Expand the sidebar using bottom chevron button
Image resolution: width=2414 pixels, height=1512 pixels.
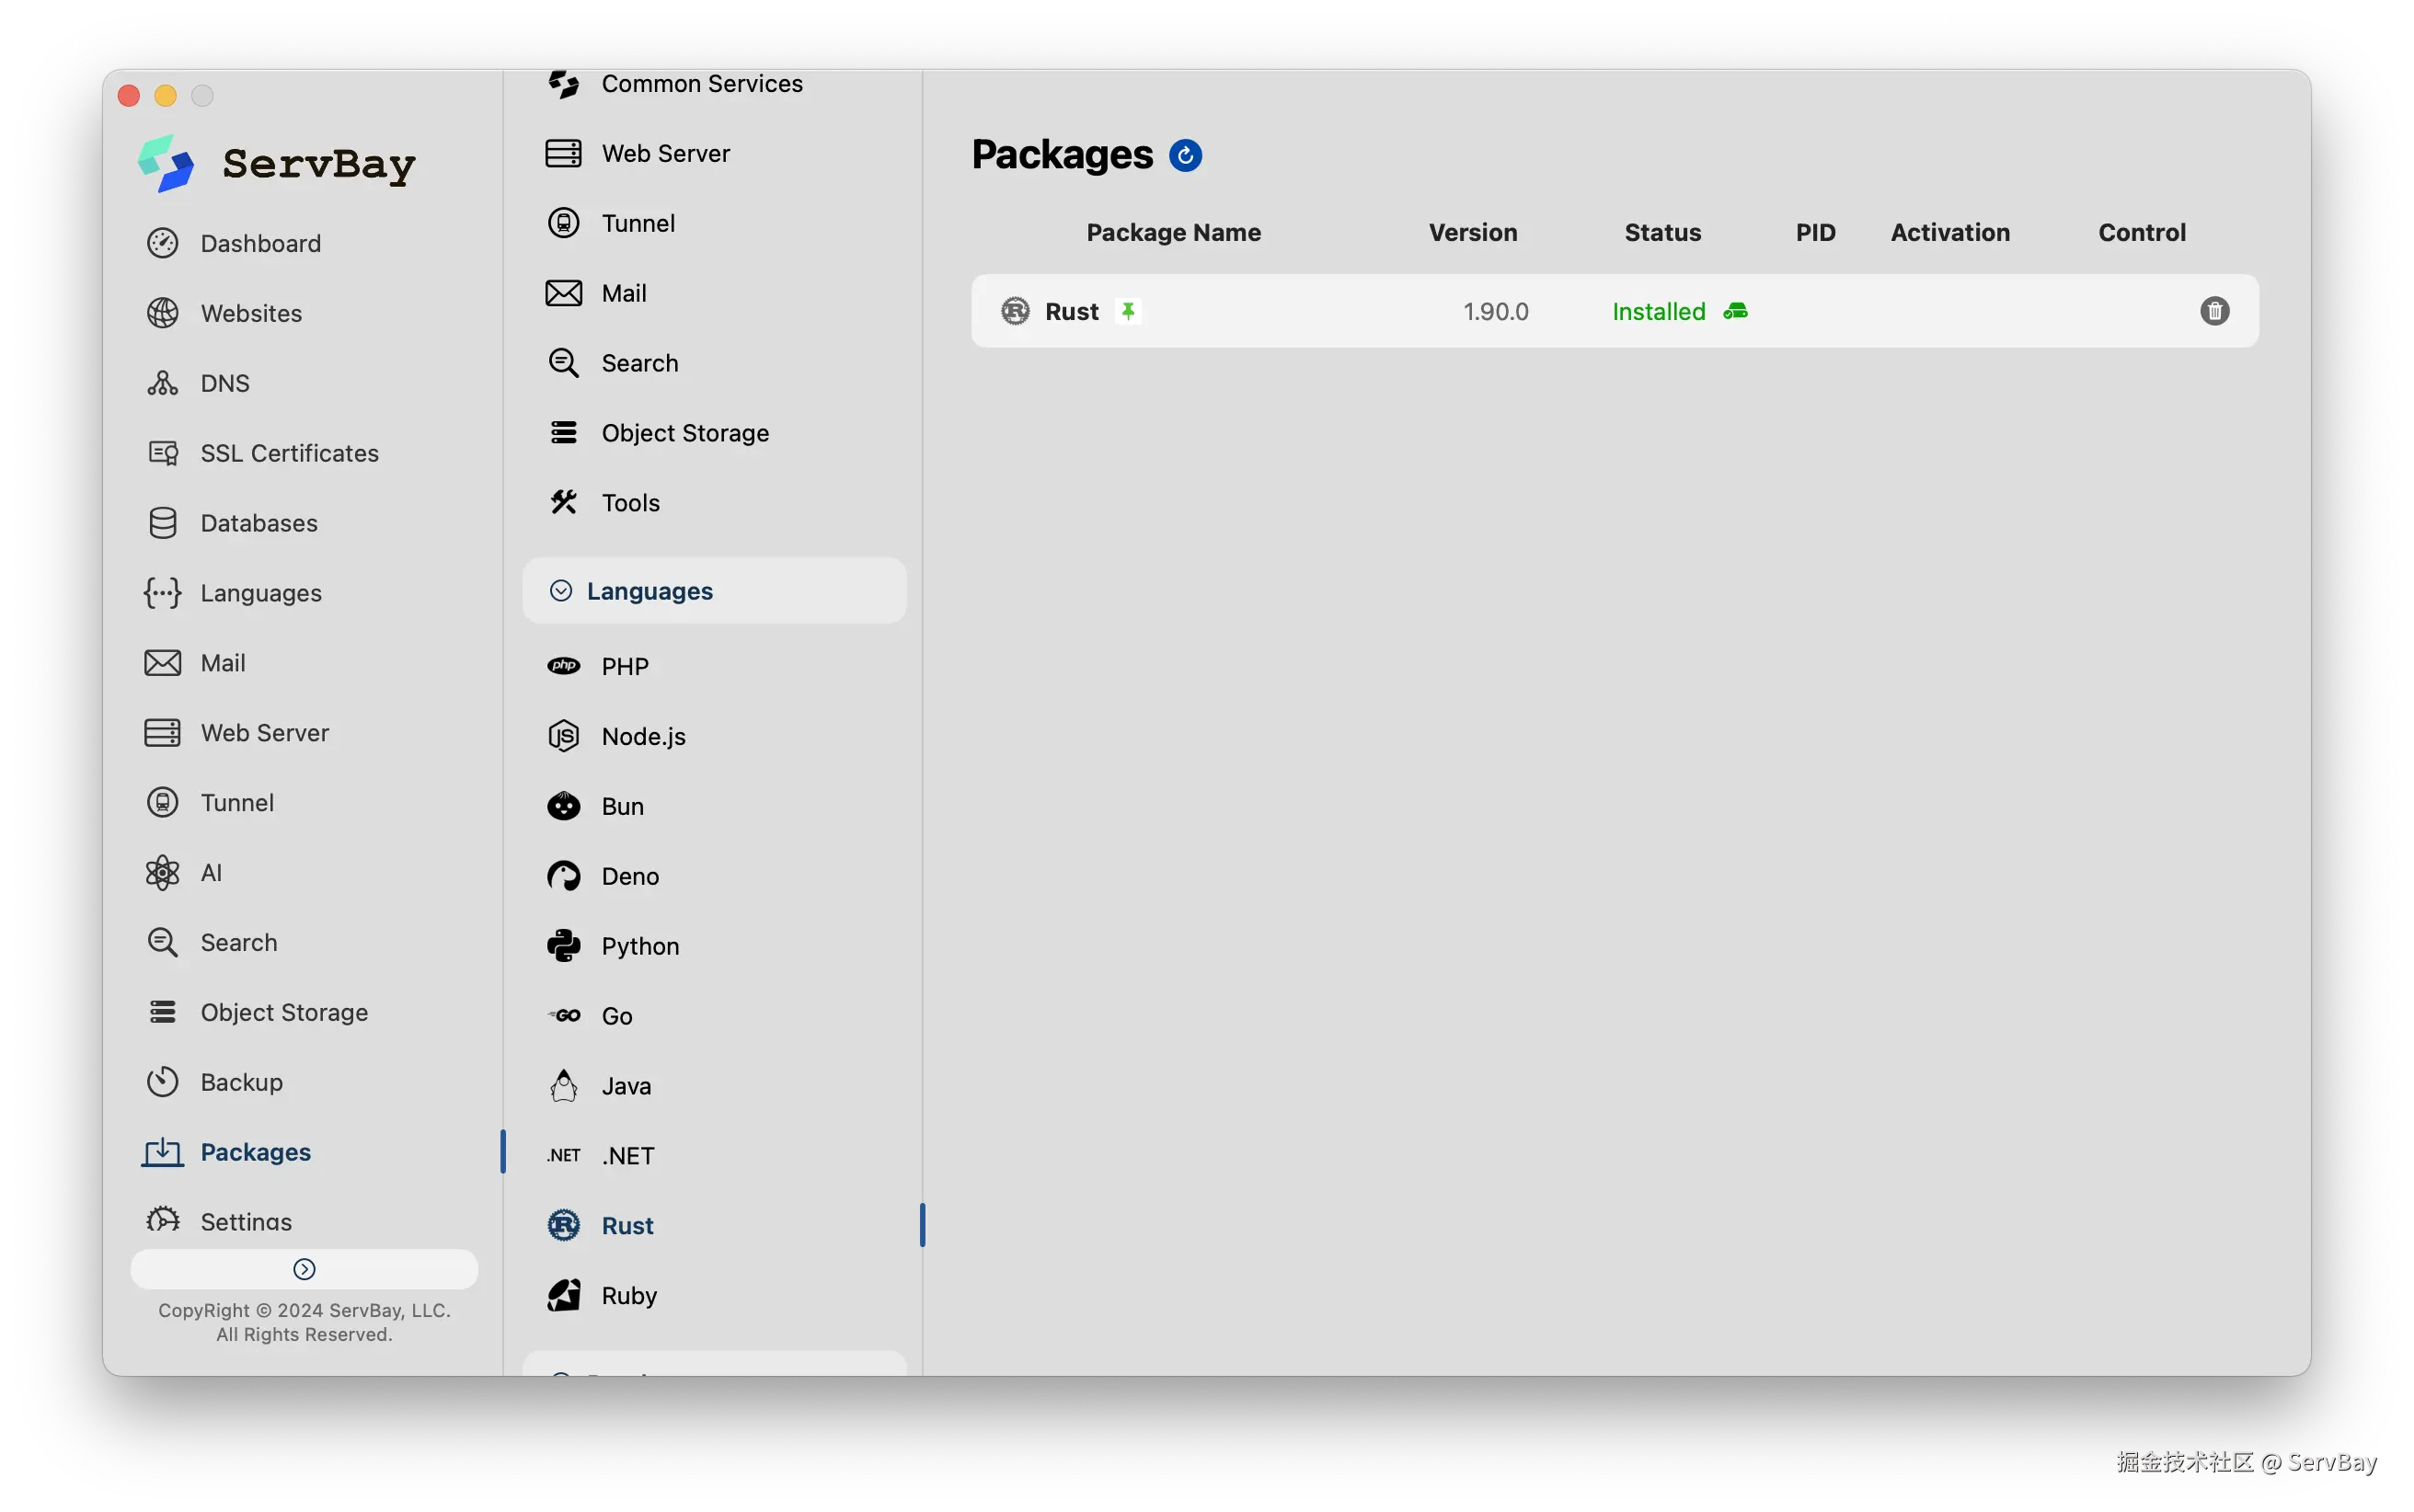(x=304, y=1269)
